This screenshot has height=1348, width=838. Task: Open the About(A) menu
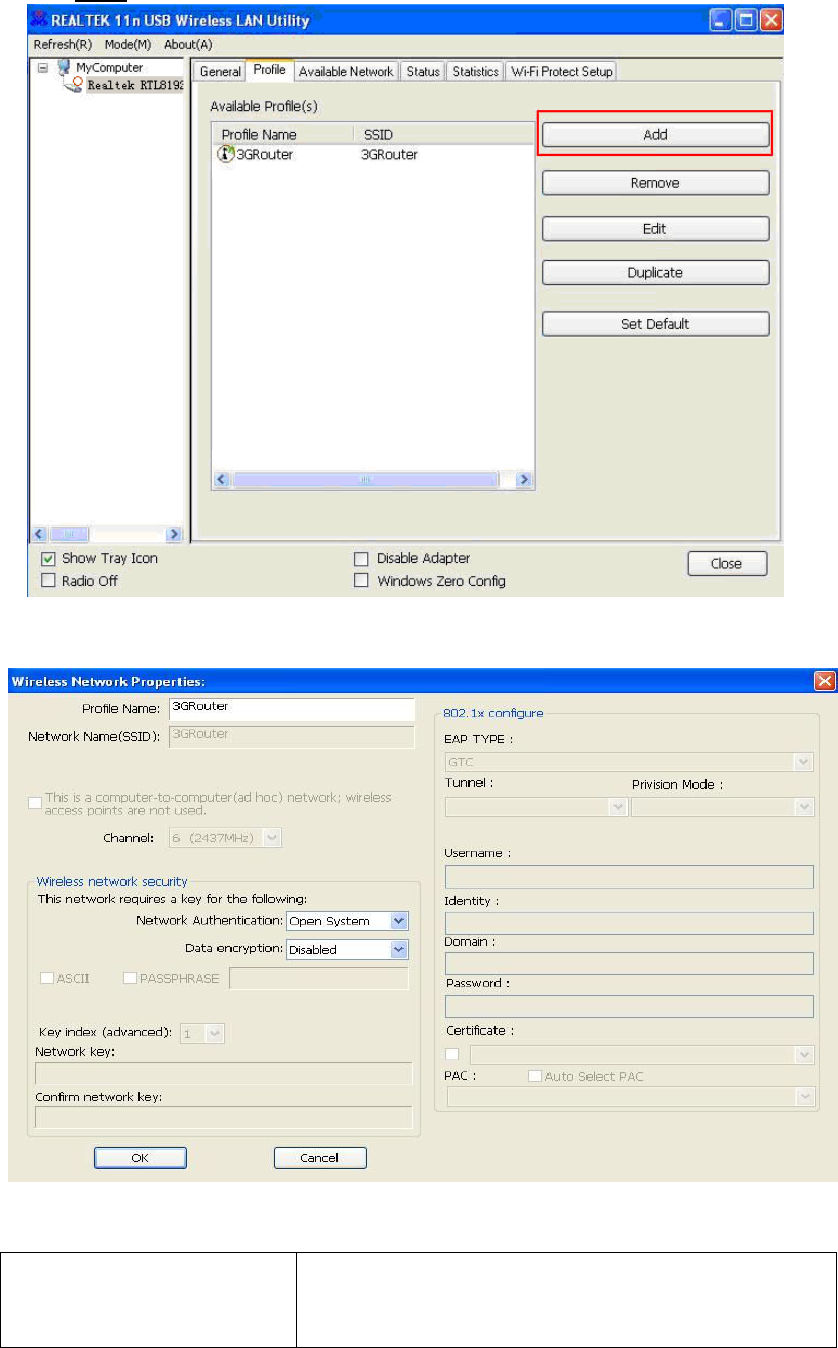(188, 45)
